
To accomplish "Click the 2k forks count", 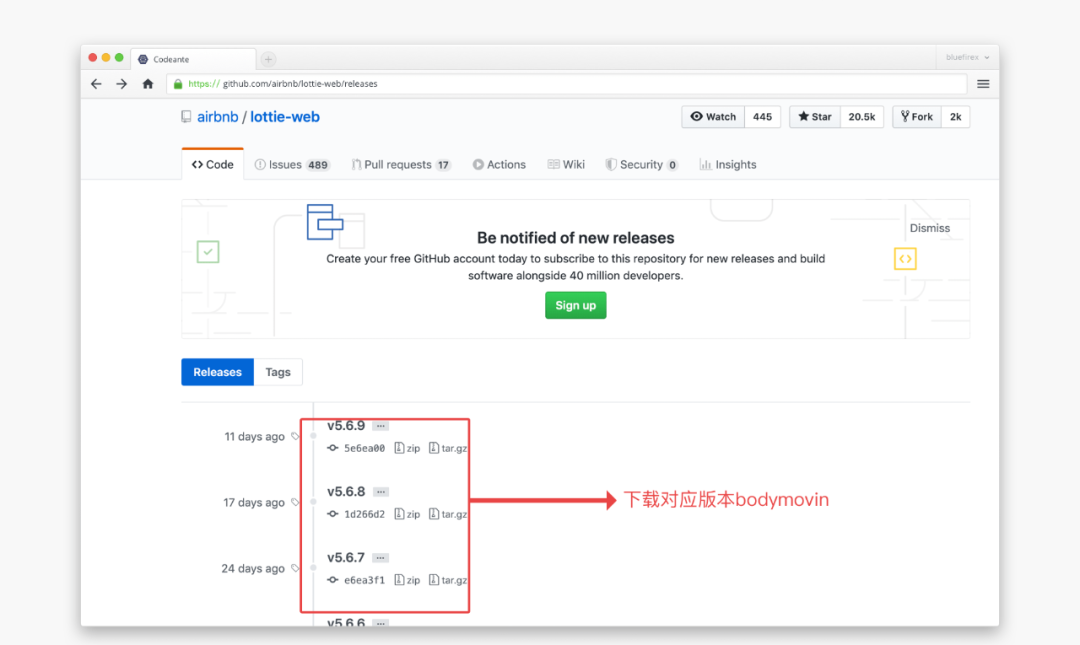I will point(956,117).
